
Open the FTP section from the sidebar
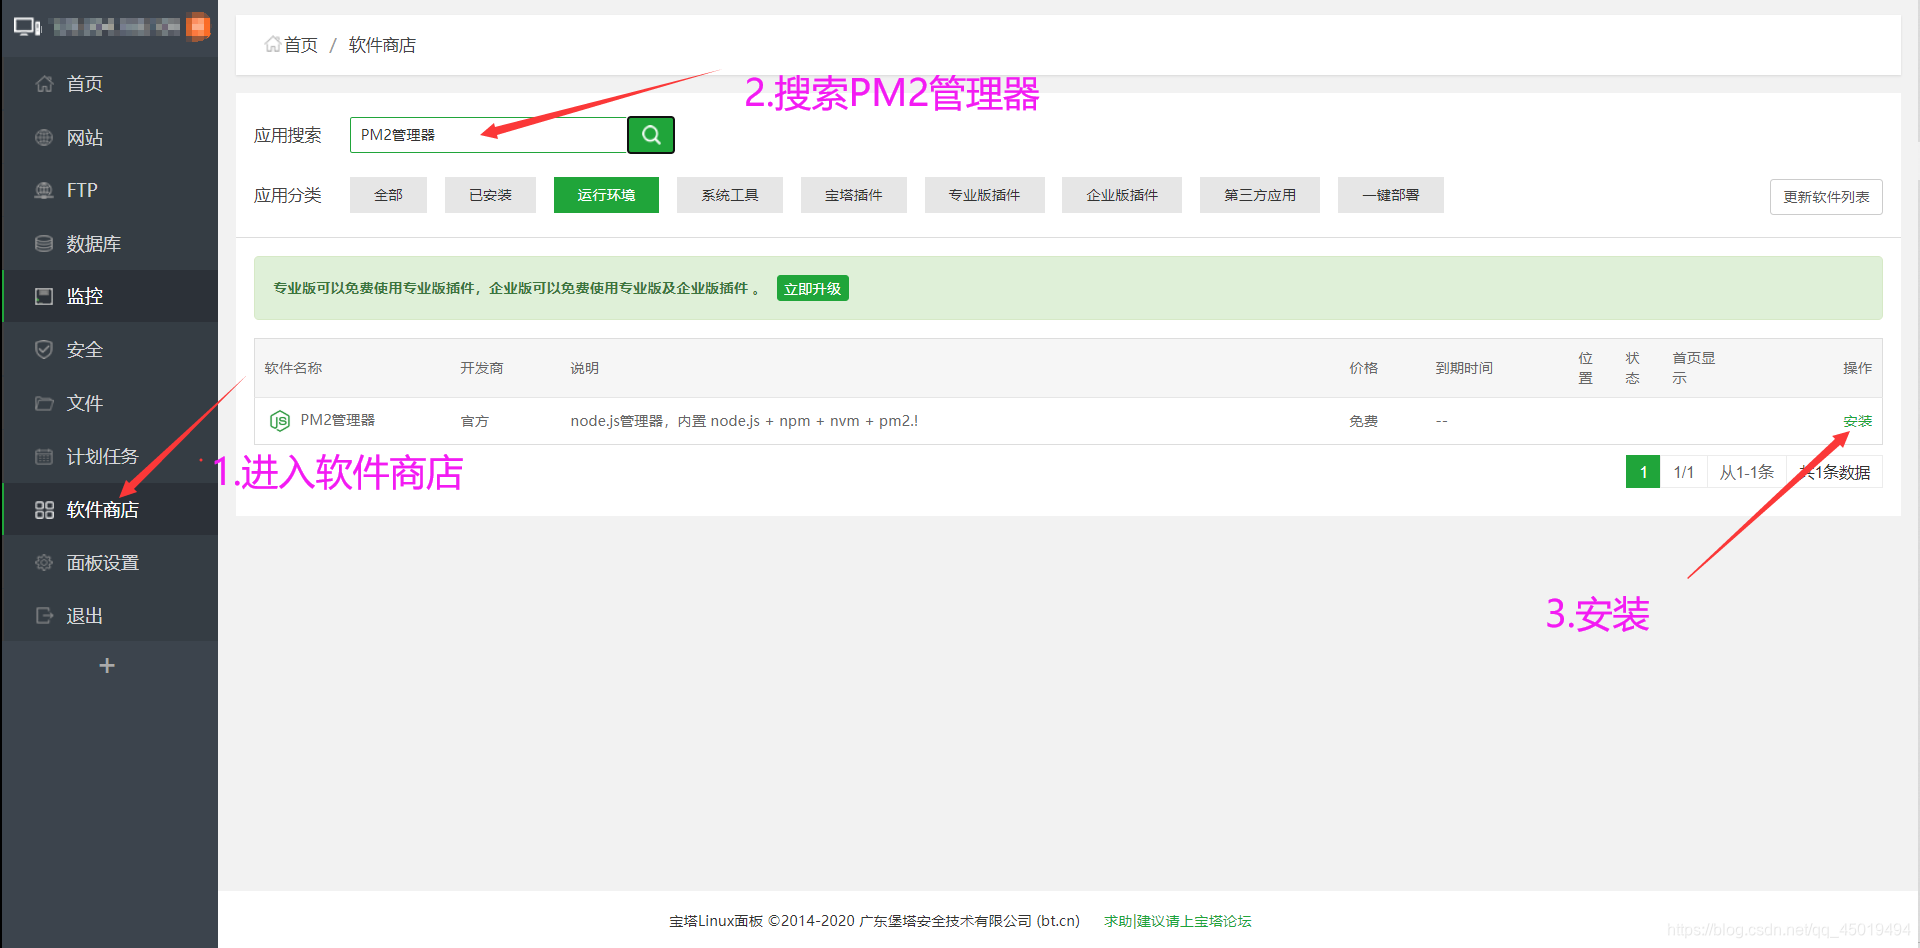click(82, 190)
